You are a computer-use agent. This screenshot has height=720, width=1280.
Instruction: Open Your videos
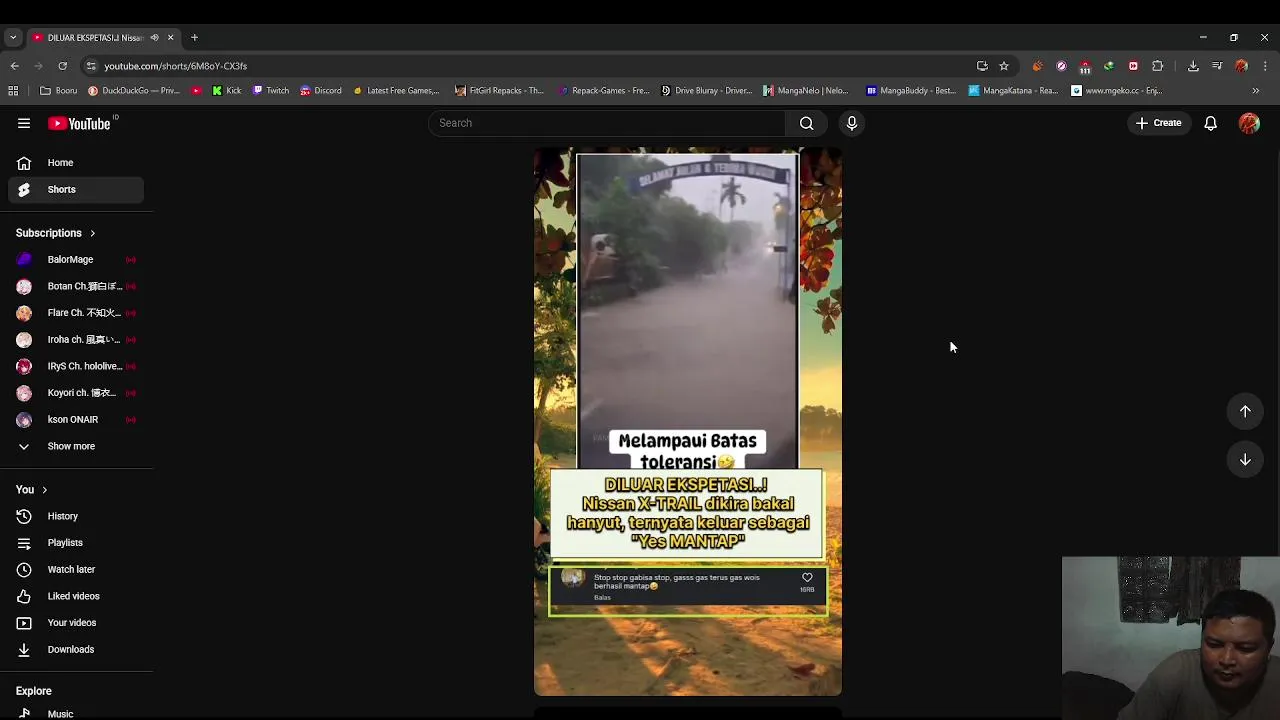point(76,622)
